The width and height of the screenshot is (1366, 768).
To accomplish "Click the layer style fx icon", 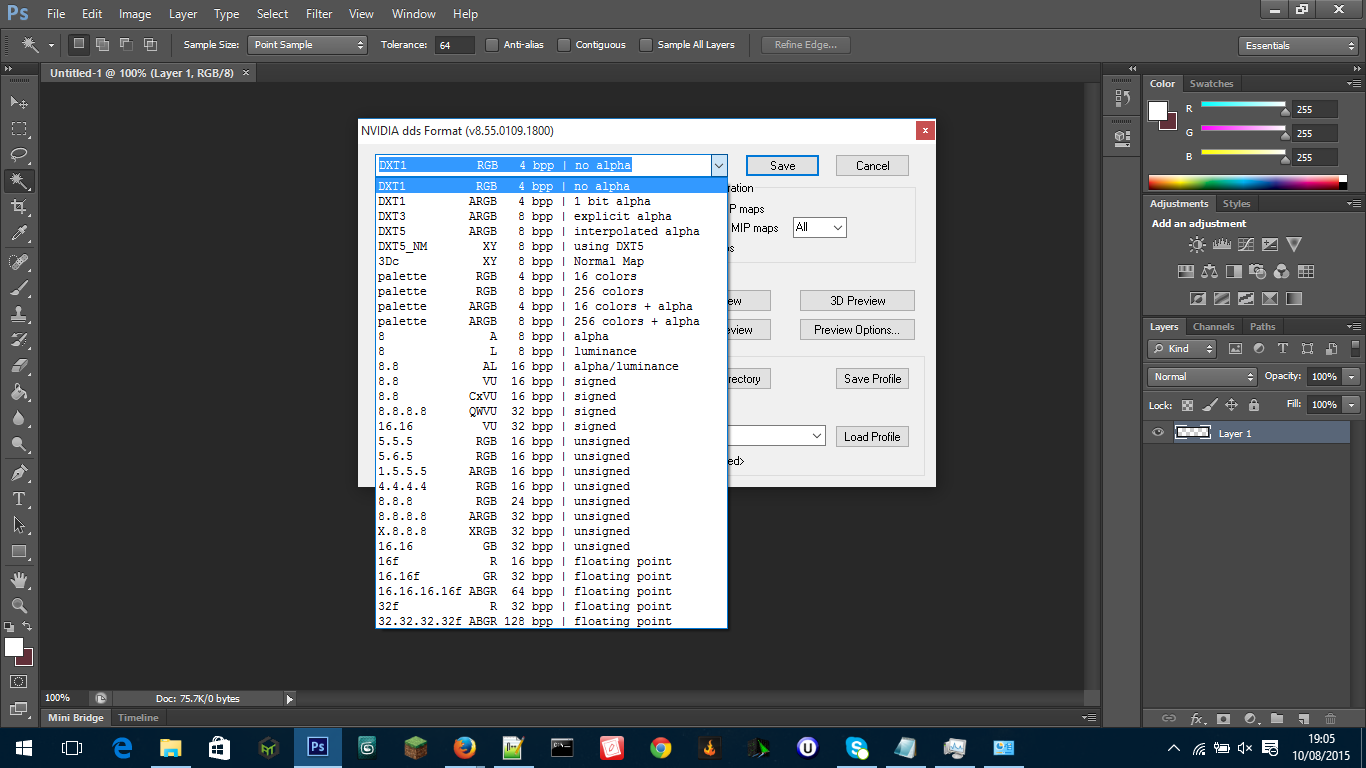I will 1197,718.
